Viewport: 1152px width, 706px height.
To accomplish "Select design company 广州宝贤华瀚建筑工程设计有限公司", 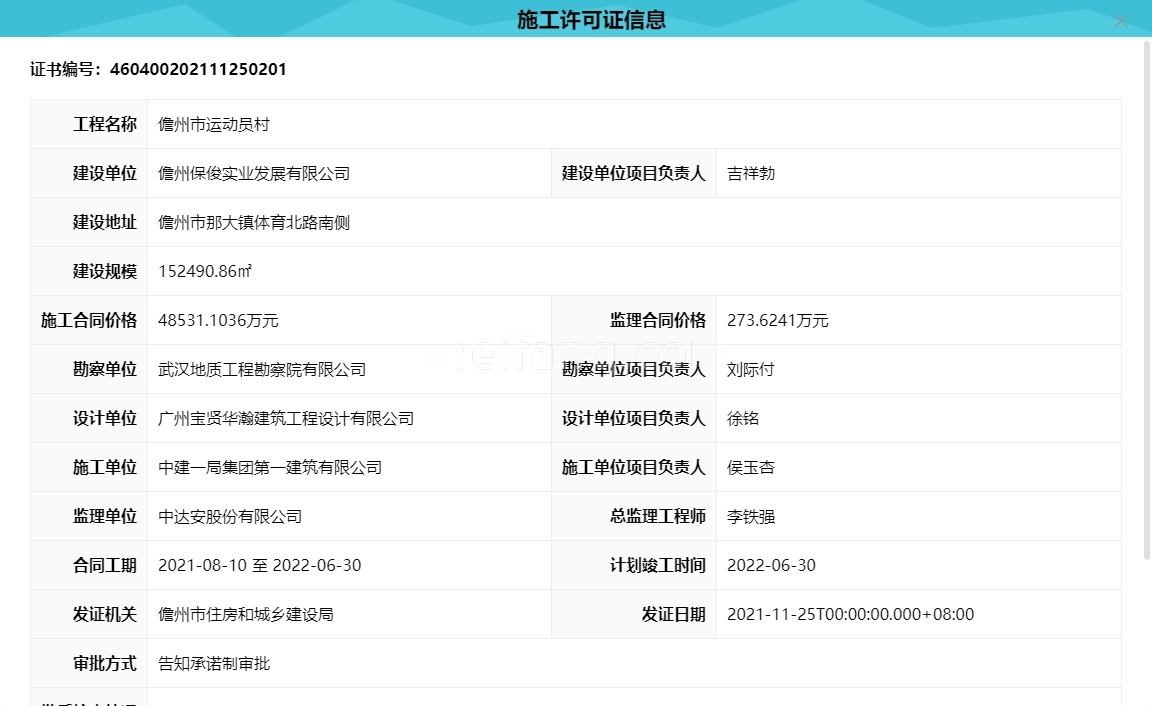I will pos(286,419).
